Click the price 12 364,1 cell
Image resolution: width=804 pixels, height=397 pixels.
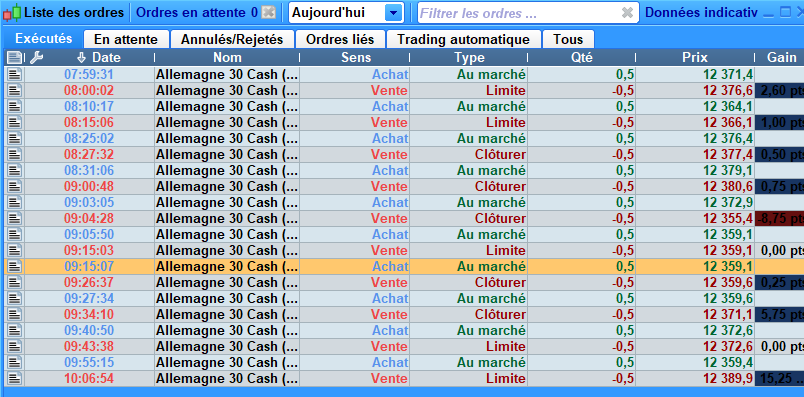695,107
